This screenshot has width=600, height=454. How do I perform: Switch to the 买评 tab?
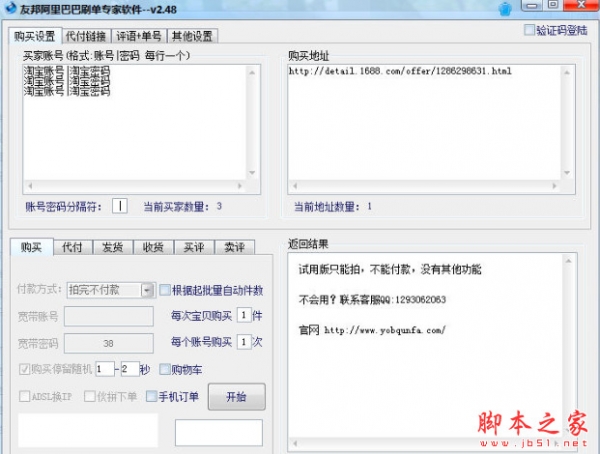coord(194,247)
